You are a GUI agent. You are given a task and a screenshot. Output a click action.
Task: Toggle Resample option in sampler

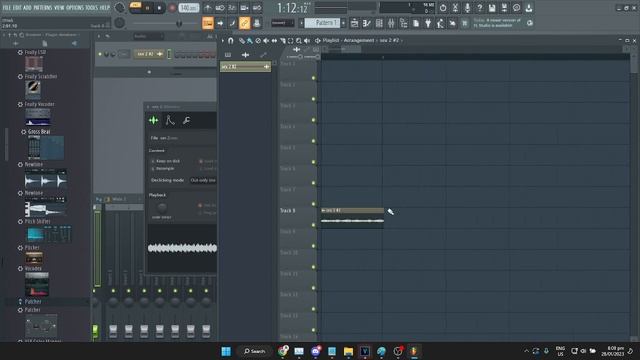click(x=163, y=168)
